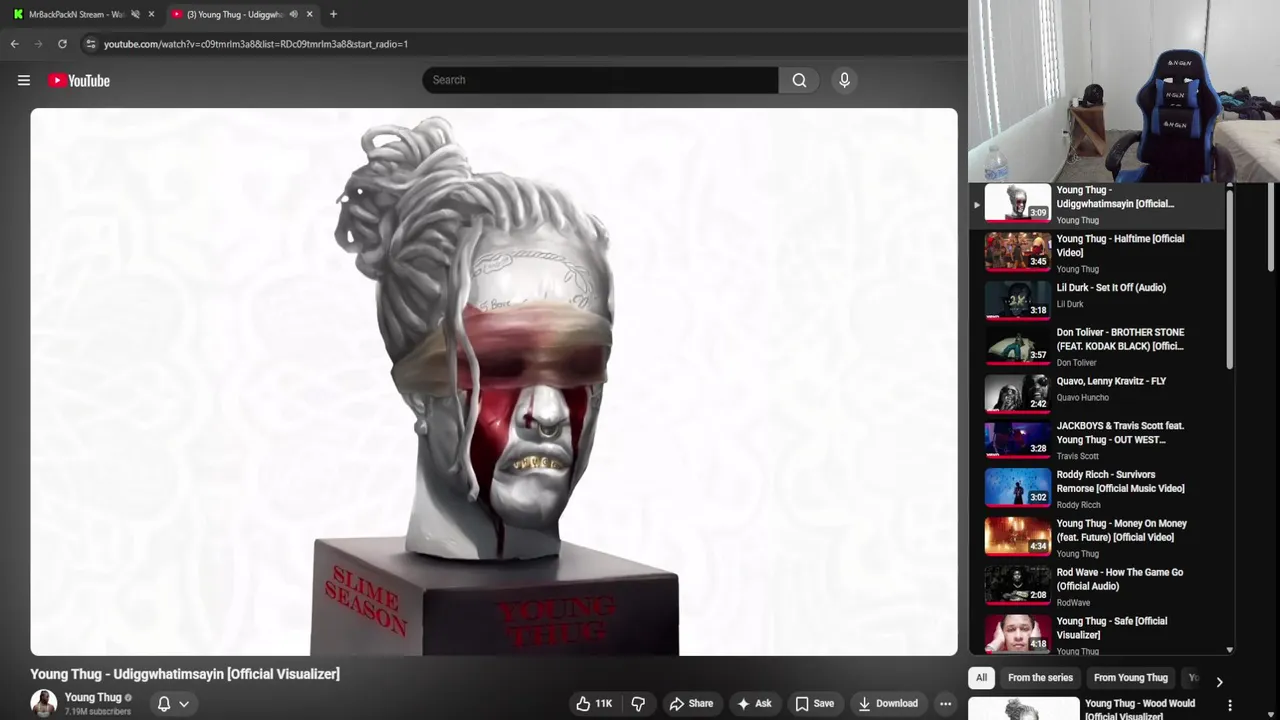
Task: Go back in browser history
Action: pos(15,44)
